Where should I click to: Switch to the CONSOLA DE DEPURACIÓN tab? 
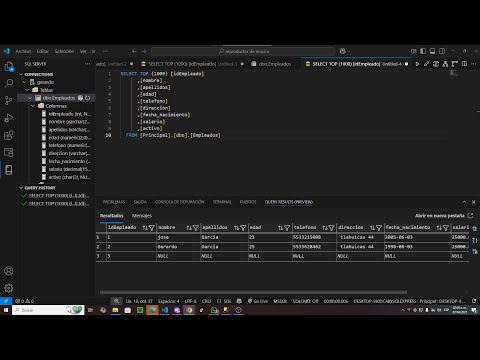point(180,202)
